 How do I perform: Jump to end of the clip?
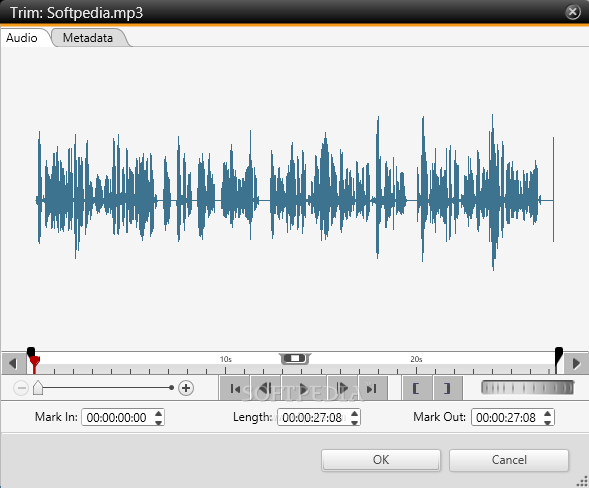(x=372, y=388)
